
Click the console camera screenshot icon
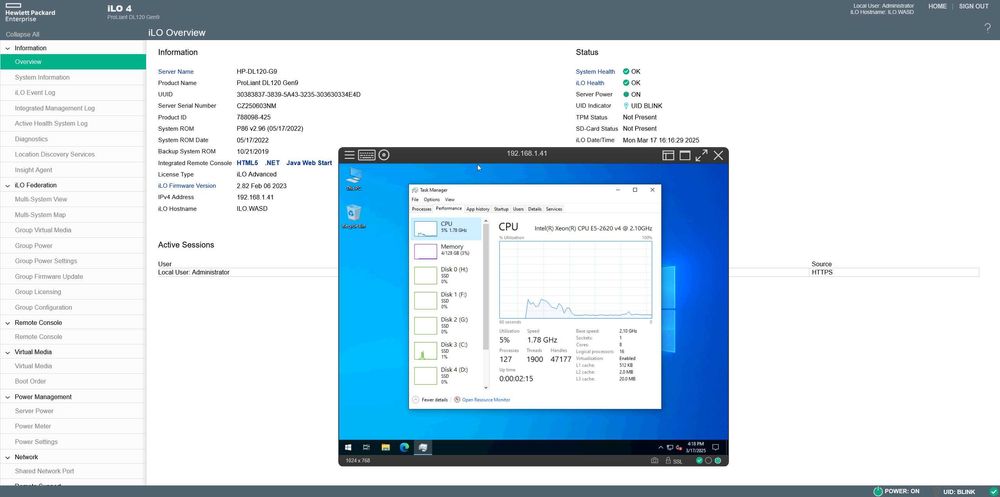(654, 460)
